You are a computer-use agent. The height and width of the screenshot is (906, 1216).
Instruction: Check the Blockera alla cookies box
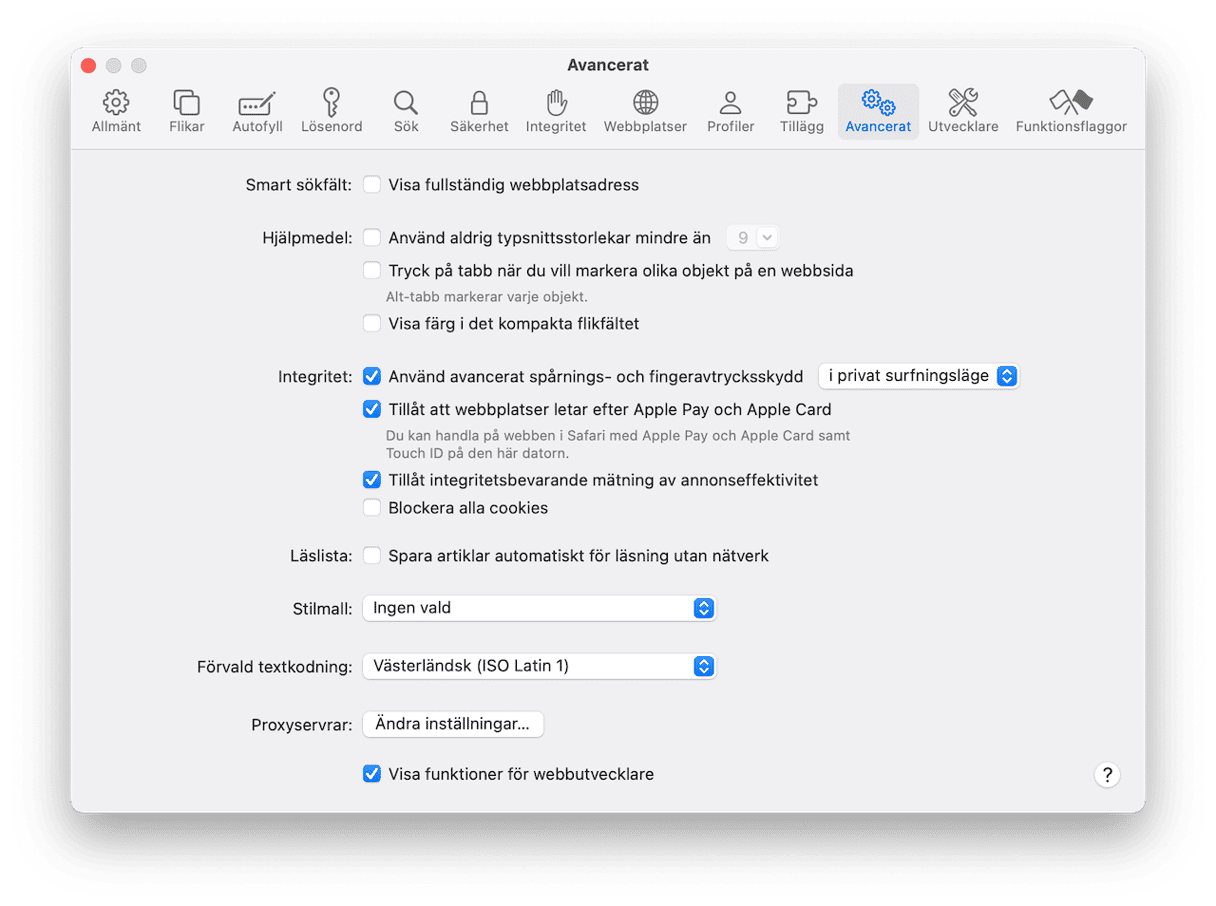(x=372, y=508)
